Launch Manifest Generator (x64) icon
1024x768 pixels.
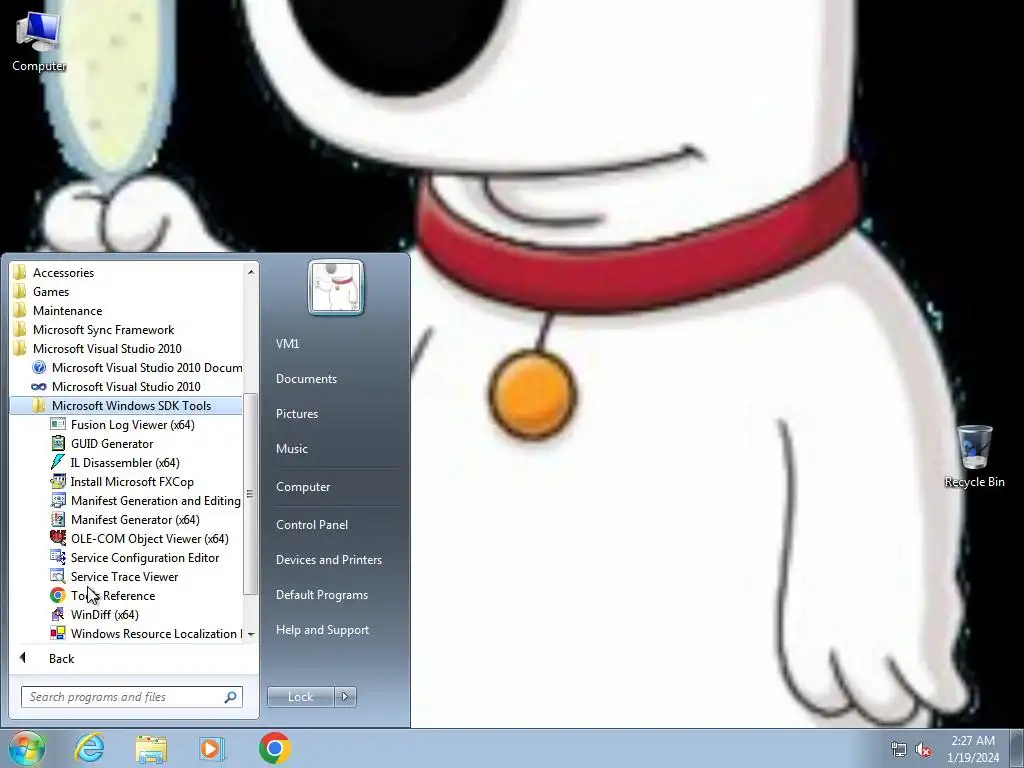coord(57,520)
